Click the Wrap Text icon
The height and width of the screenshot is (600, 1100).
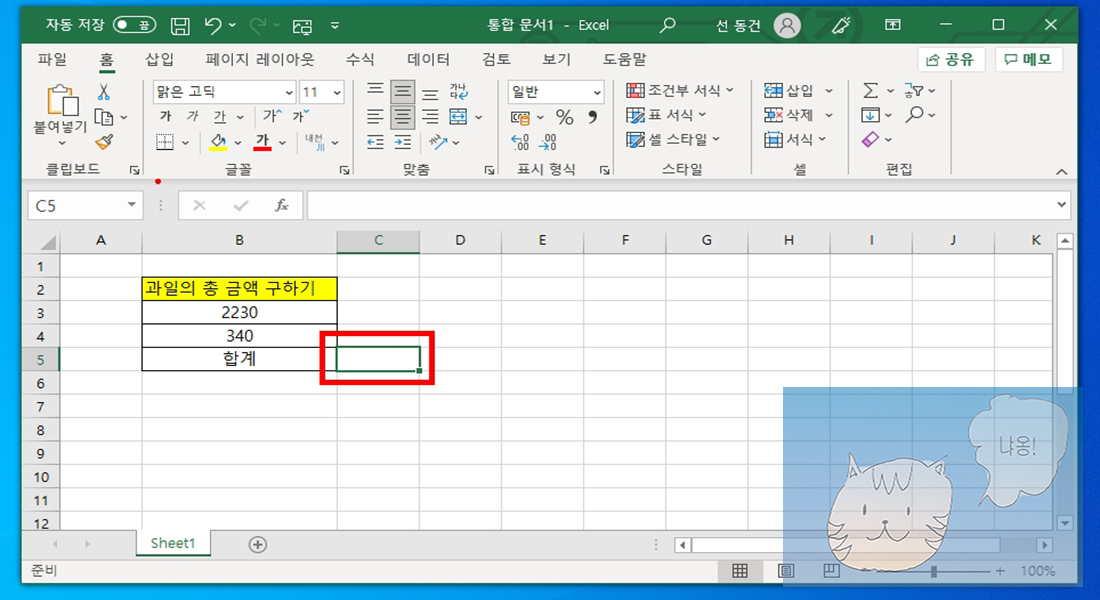[x=459, y=92]
